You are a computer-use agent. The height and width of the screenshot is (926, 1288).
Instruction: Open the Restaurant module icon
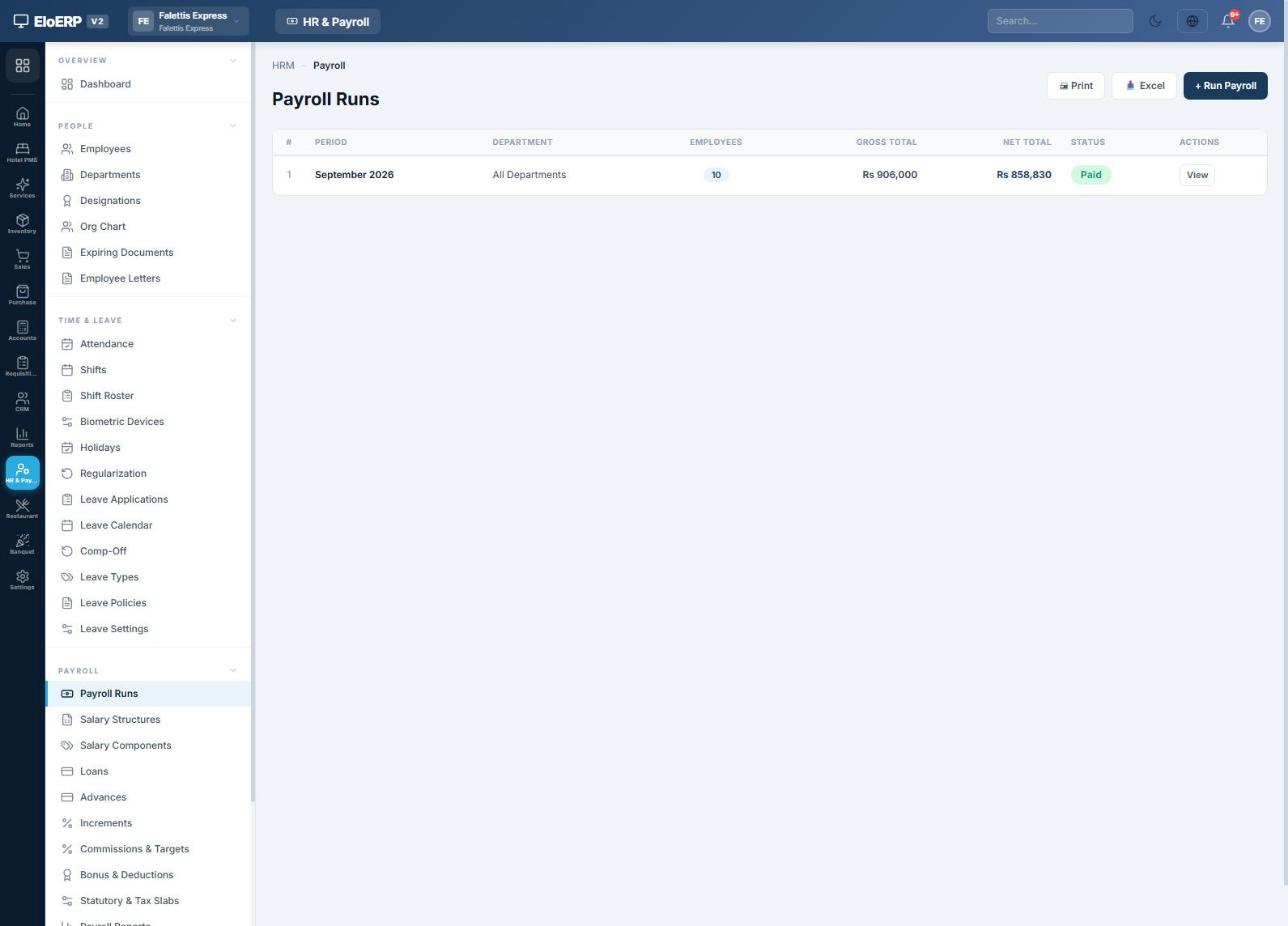22,508
